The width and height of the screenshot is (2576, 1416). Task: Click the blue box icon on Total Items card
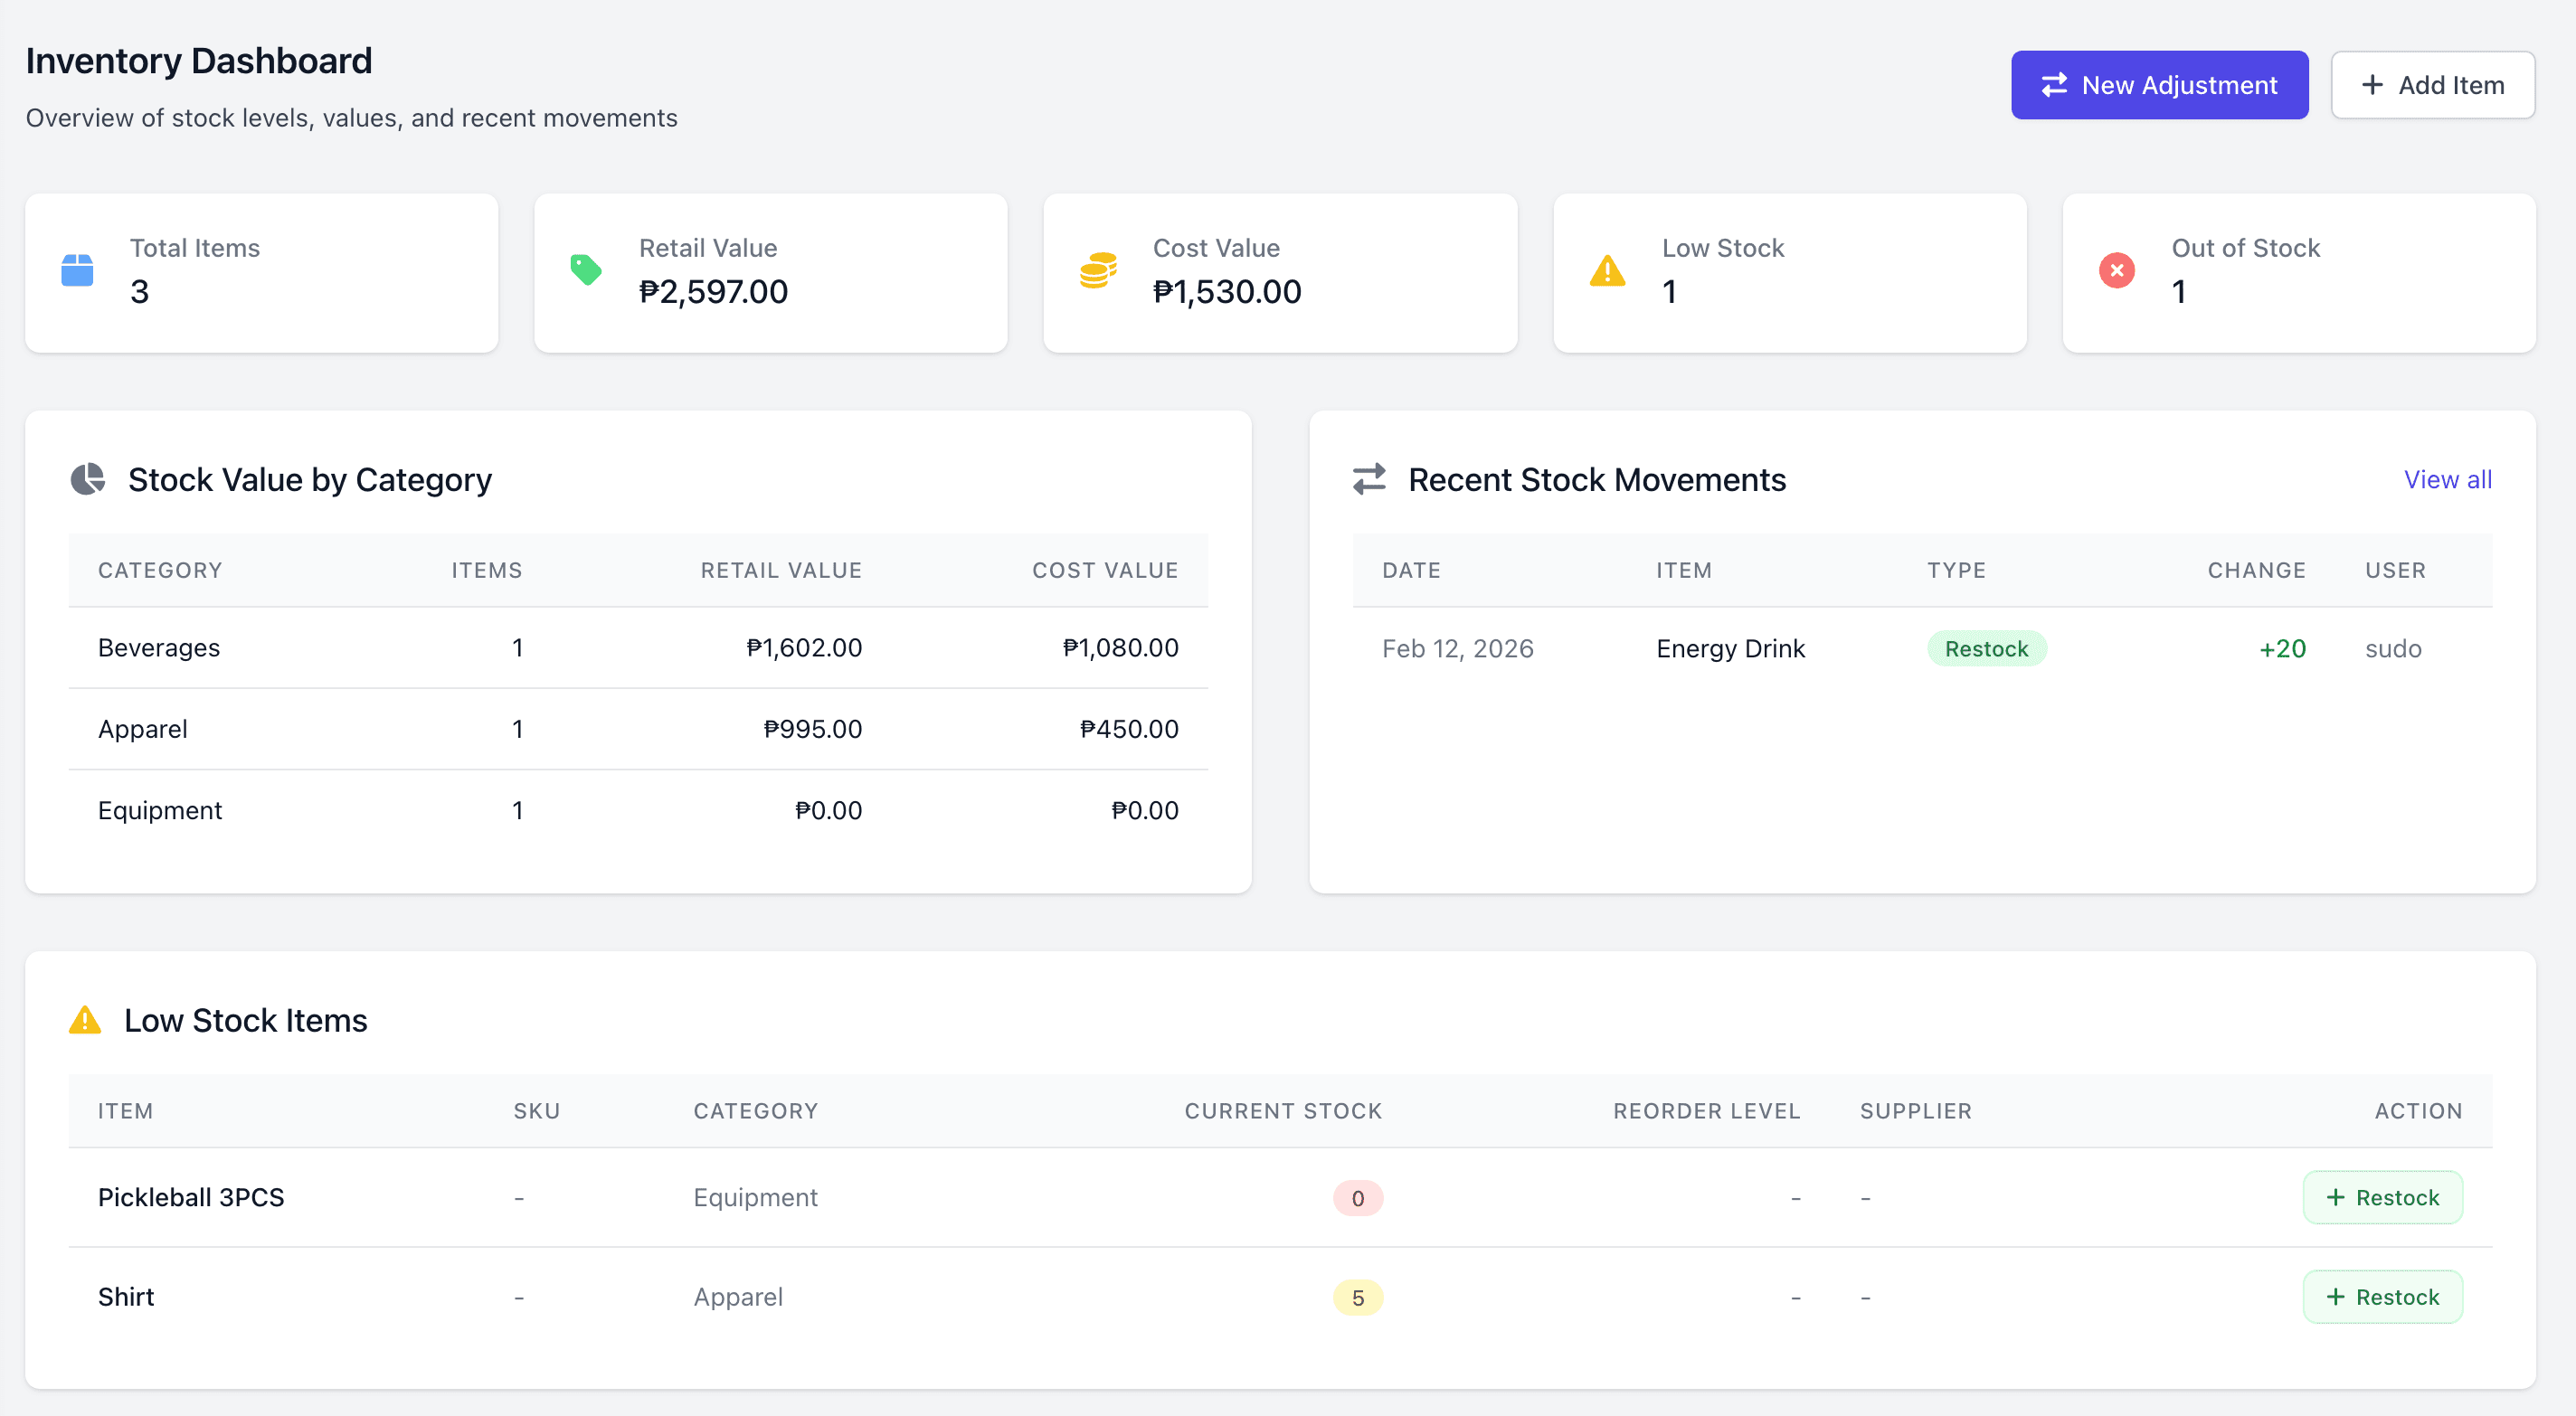pos(76,270)
